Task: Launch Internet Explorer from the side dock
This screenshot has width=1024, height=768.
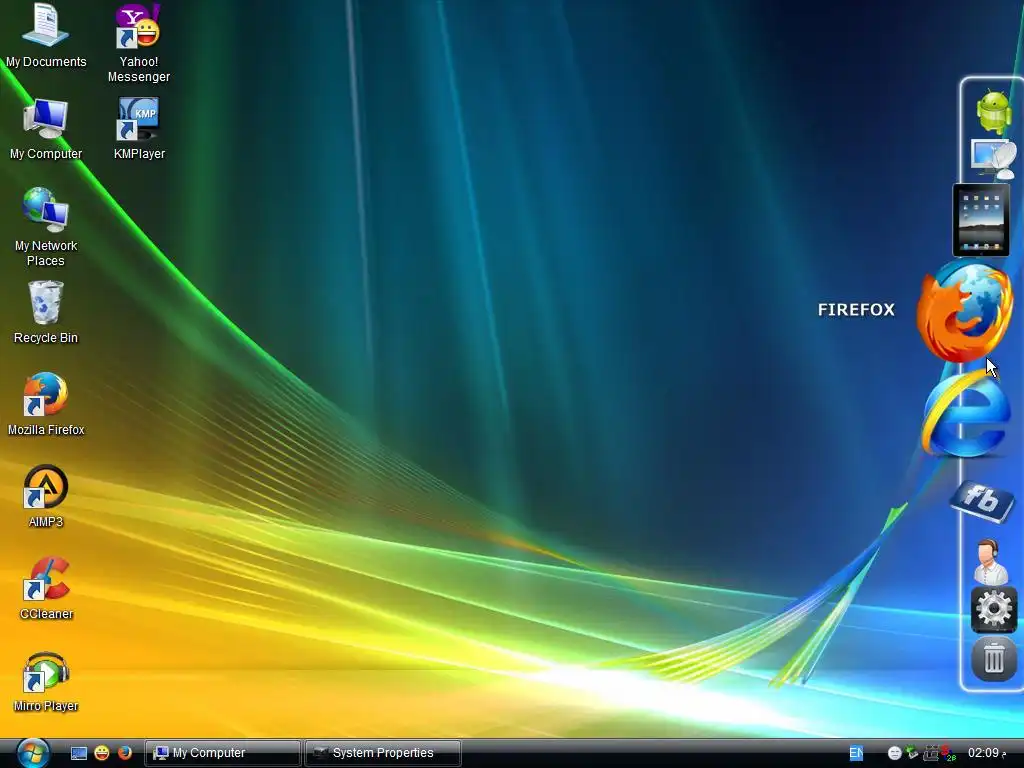Action: (965, 415)
